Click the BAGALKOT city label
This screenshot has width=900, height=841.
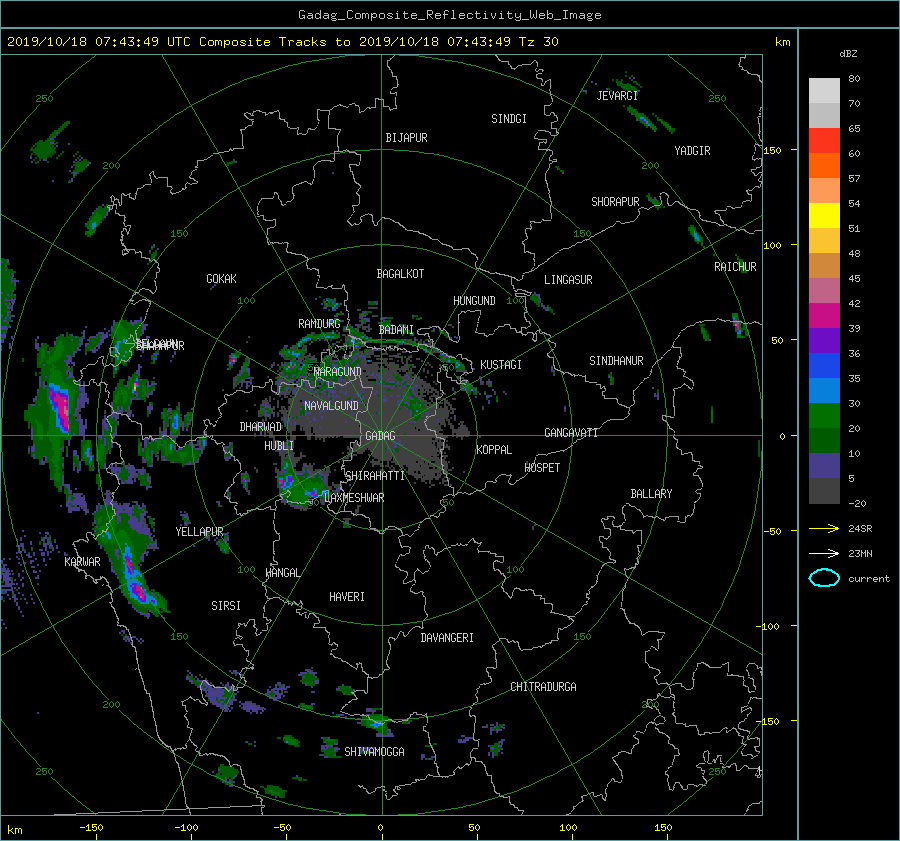[x=400, y=274]
